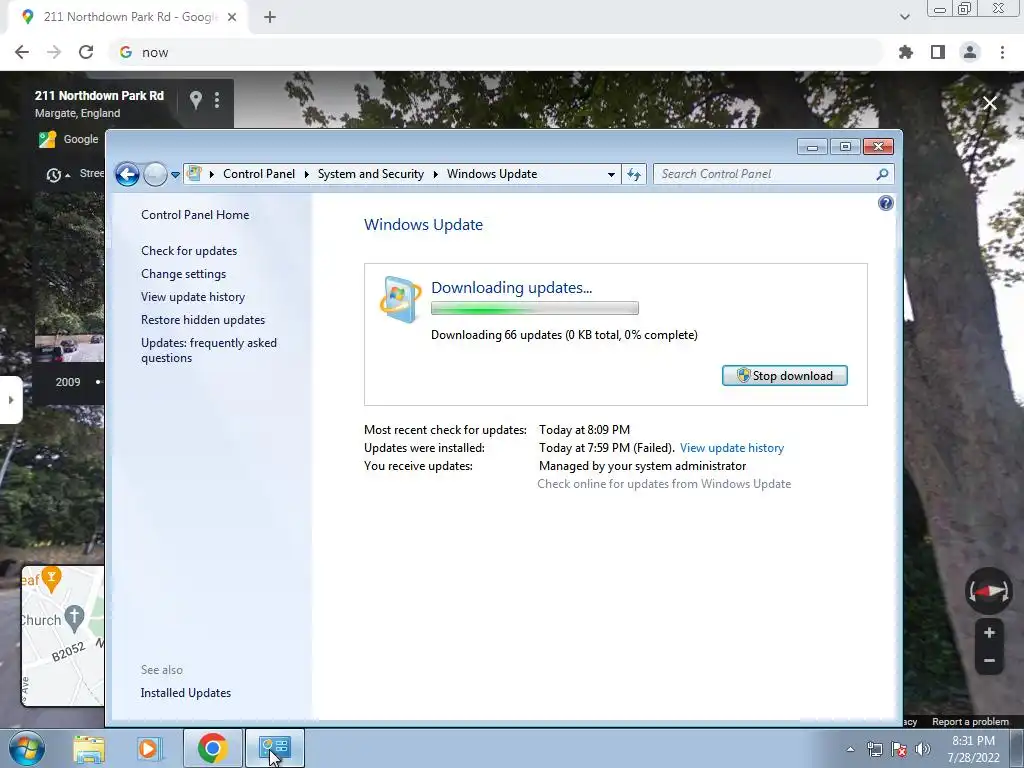Open the Windows Start button

pyautogui.click(x=26, y=748)
